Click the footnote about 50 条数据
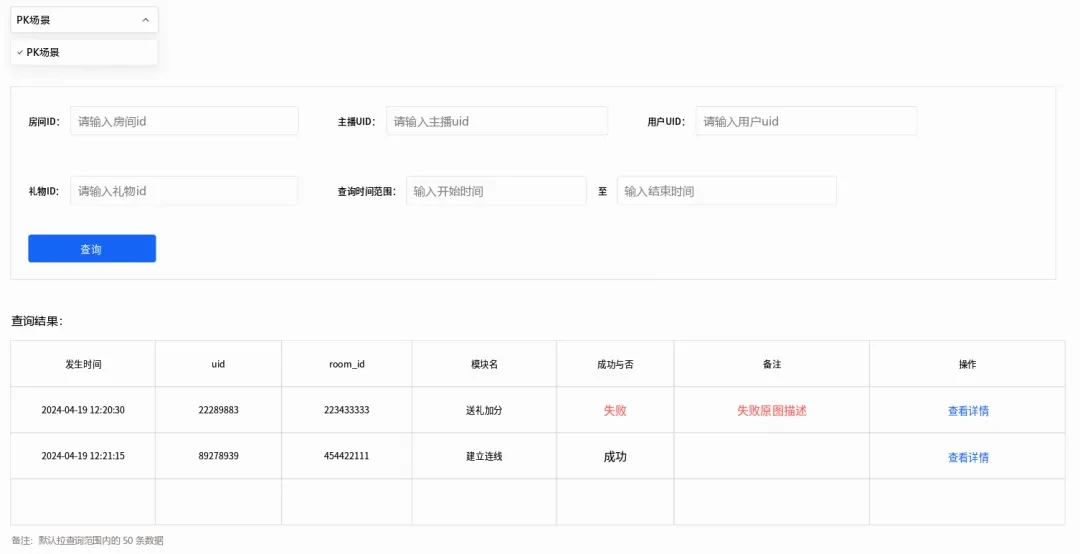The height and width of the screenshot is (554, 1080). point(87,541)
